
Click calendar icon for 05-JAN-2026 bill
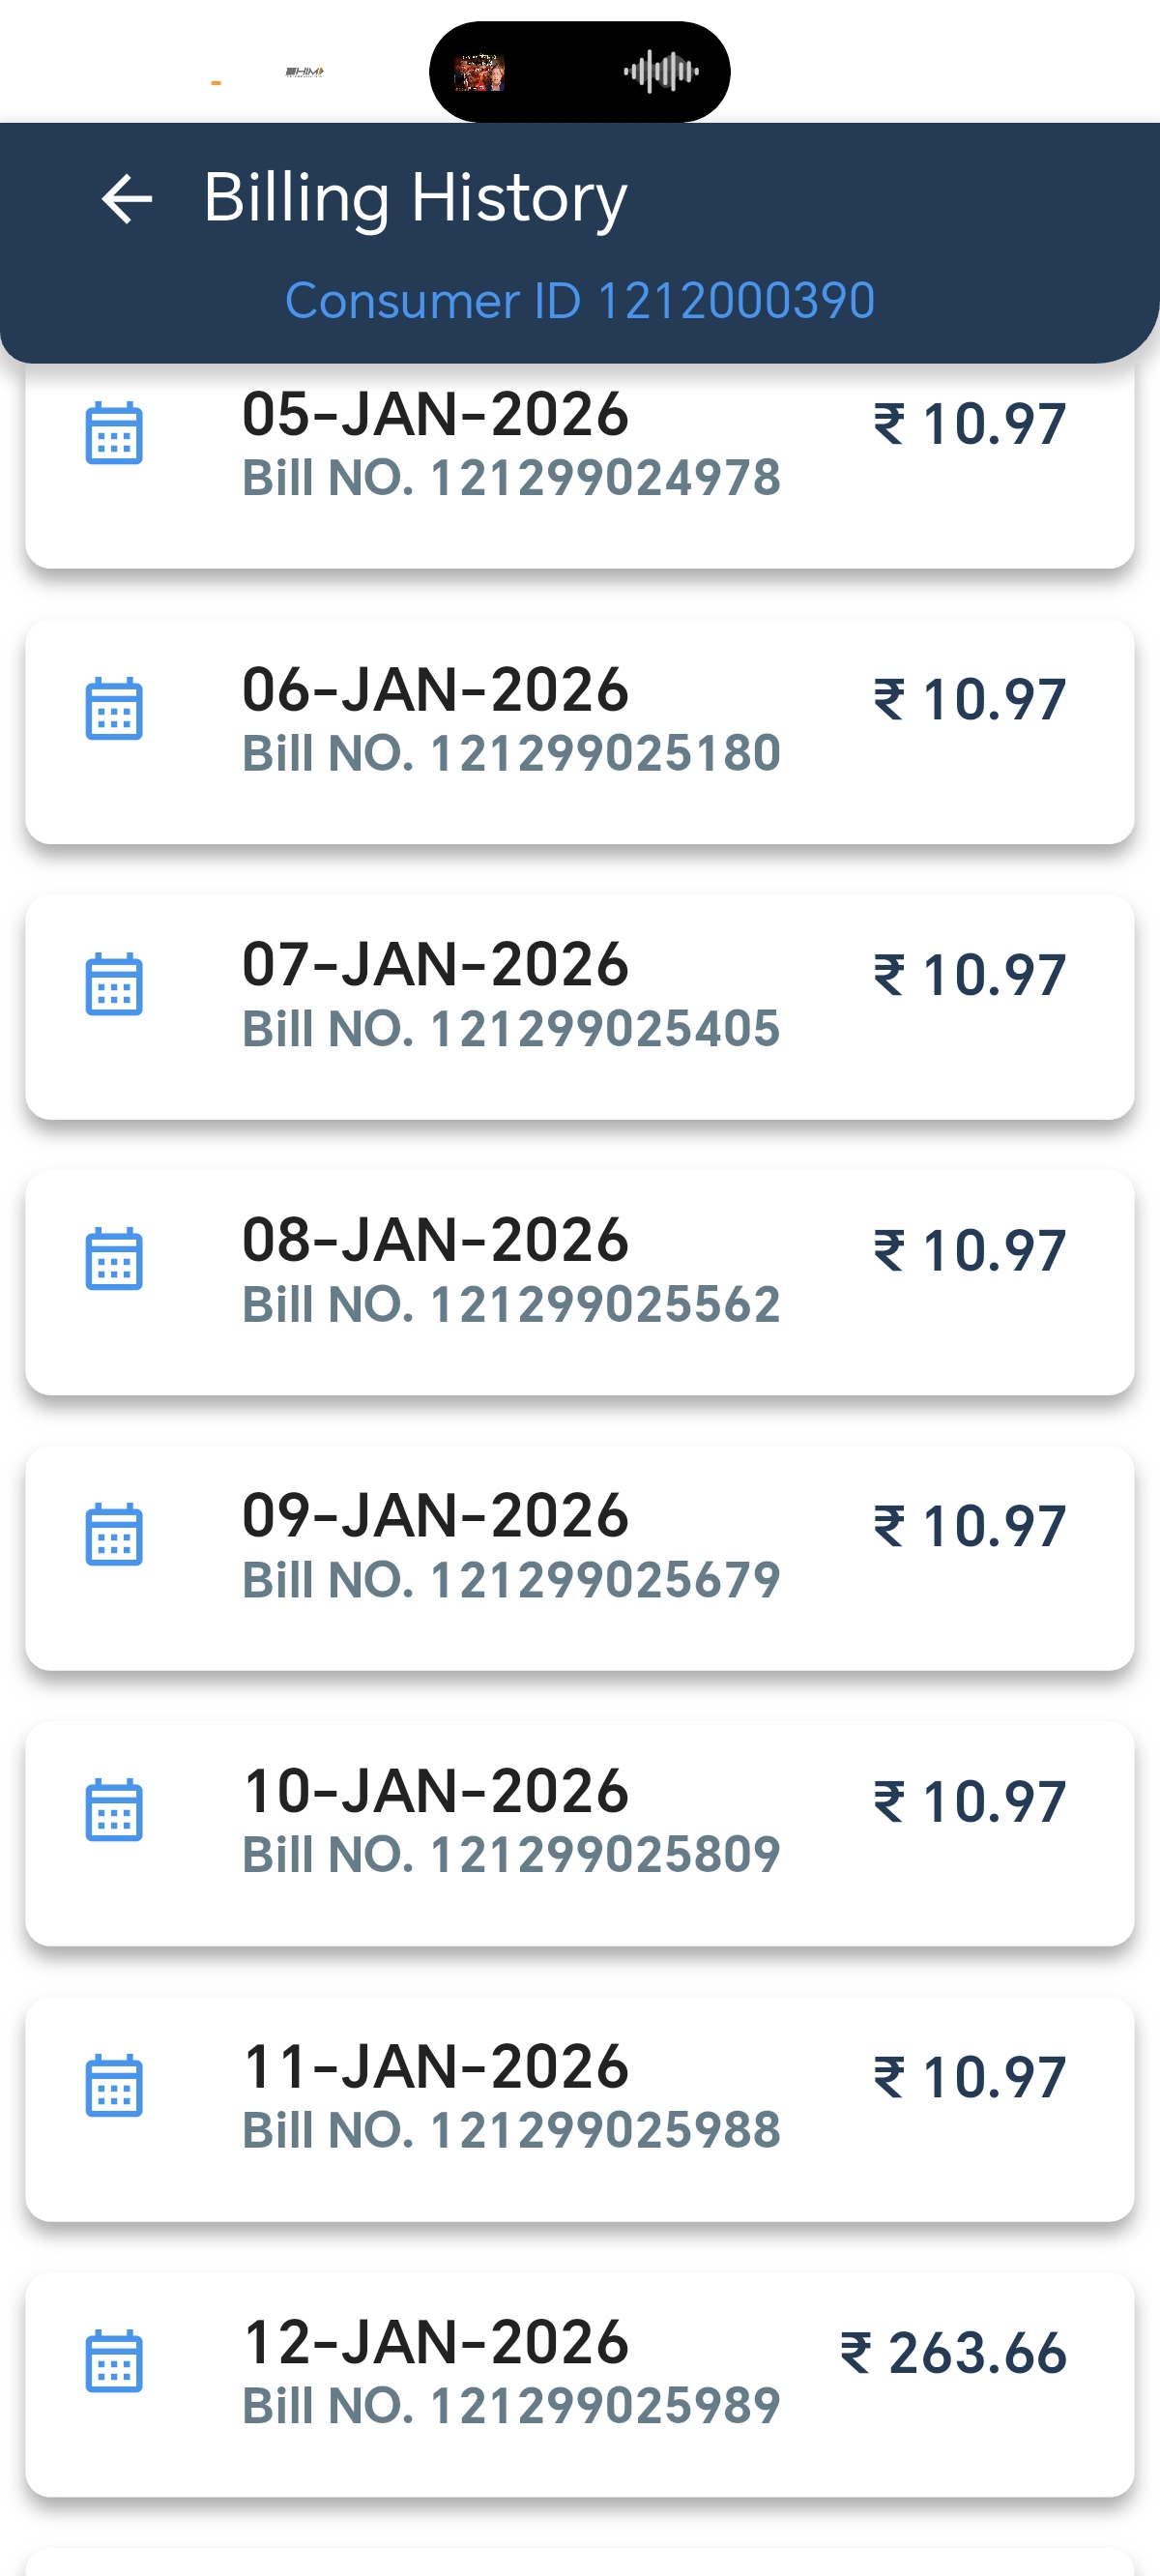click(114, 434)
